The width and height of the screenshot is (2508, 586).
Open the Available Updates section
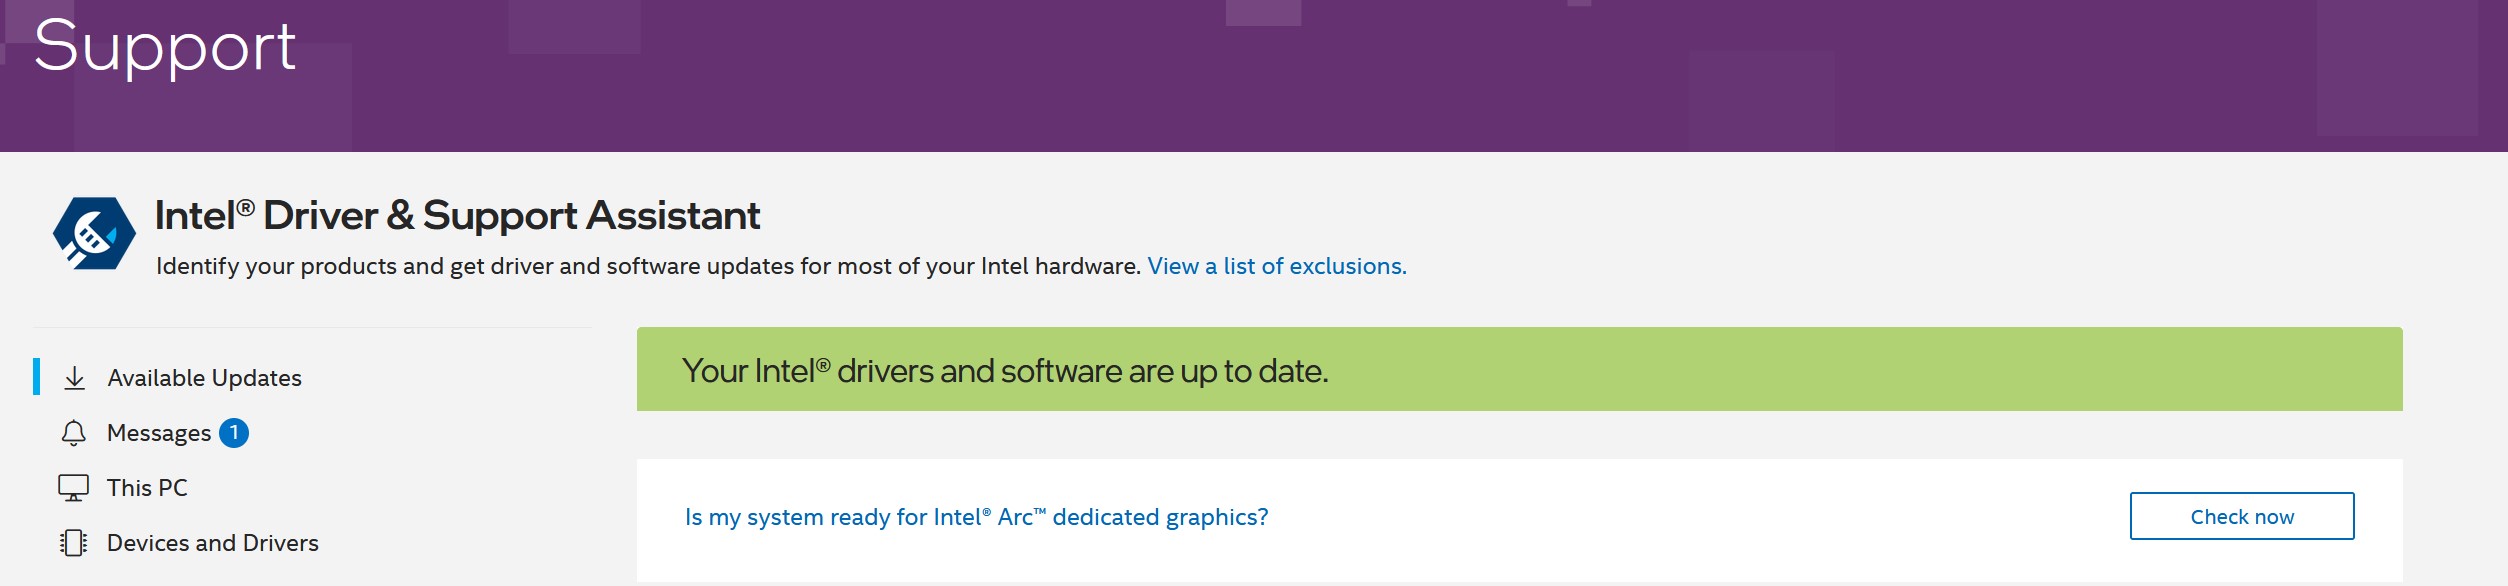tap(205, 378)
